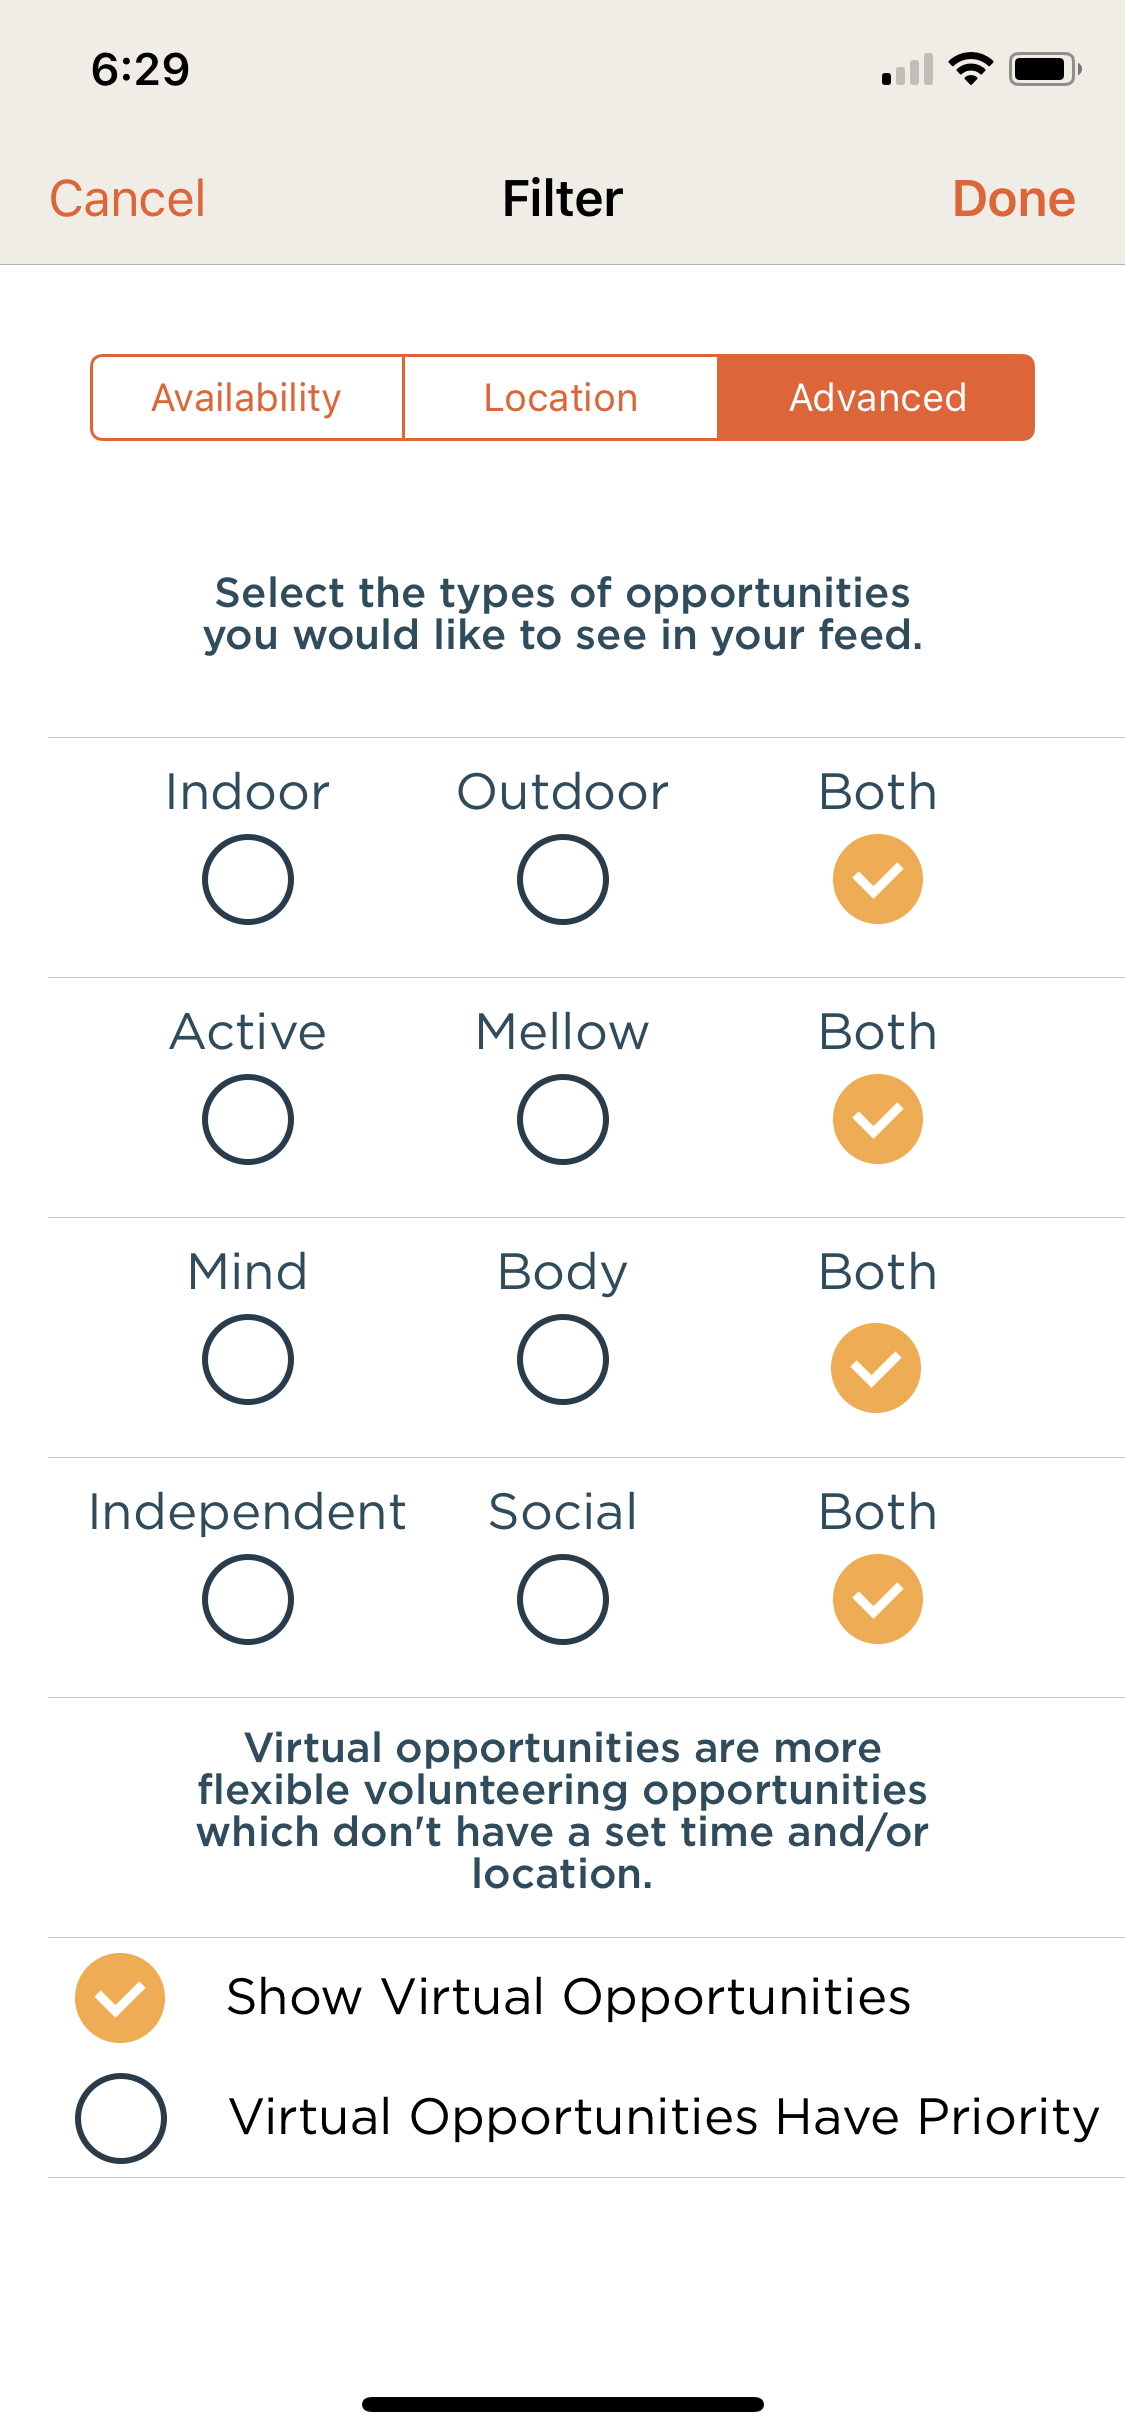
Task: Tap the Both checkmark in Independent/Social row
Action: pos(877,1600)
